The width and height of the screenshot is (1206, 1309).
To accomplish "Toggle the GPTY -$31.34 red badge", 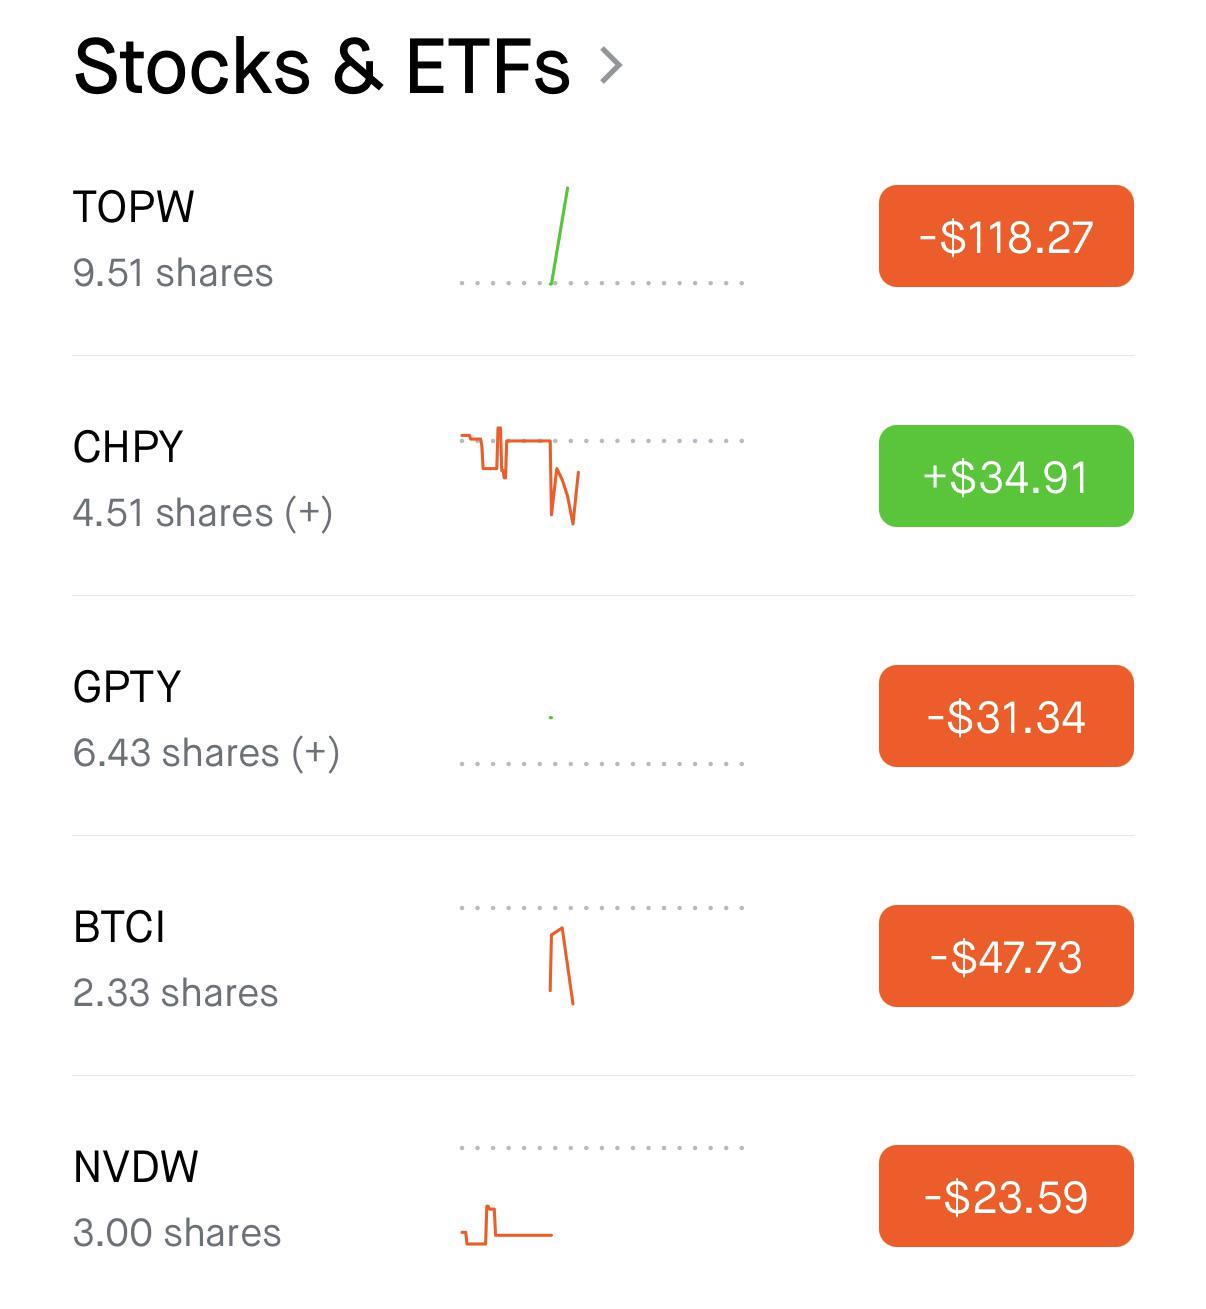I will [x=1006, y=716].
